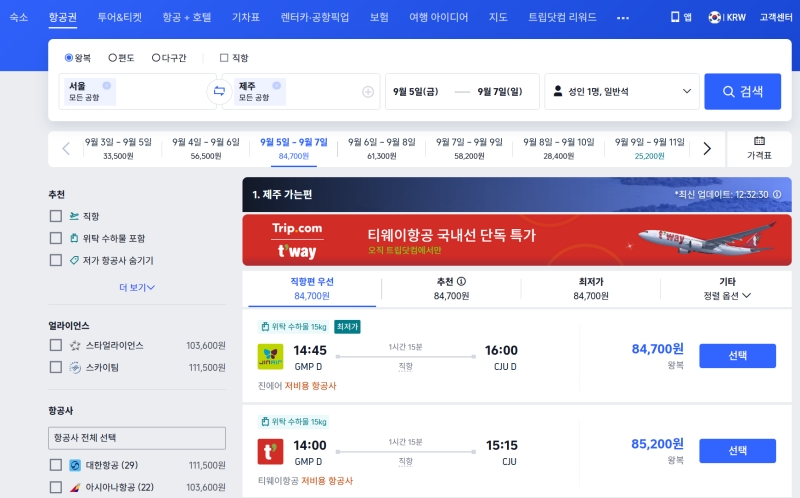Check 대한항공 (29) airline filter
This screenshot has height=498, width=800.
(56, 465)
